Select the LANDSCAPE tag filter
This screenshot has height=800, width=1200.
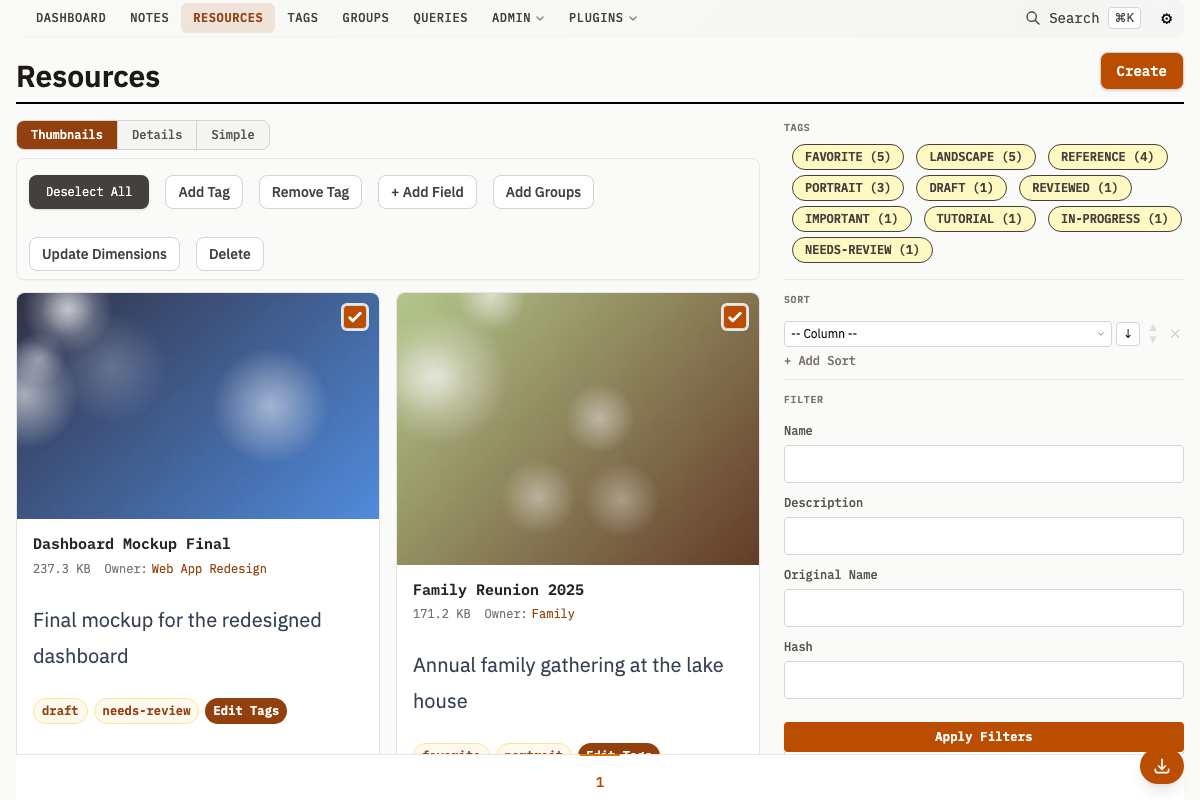click(975, 157)
